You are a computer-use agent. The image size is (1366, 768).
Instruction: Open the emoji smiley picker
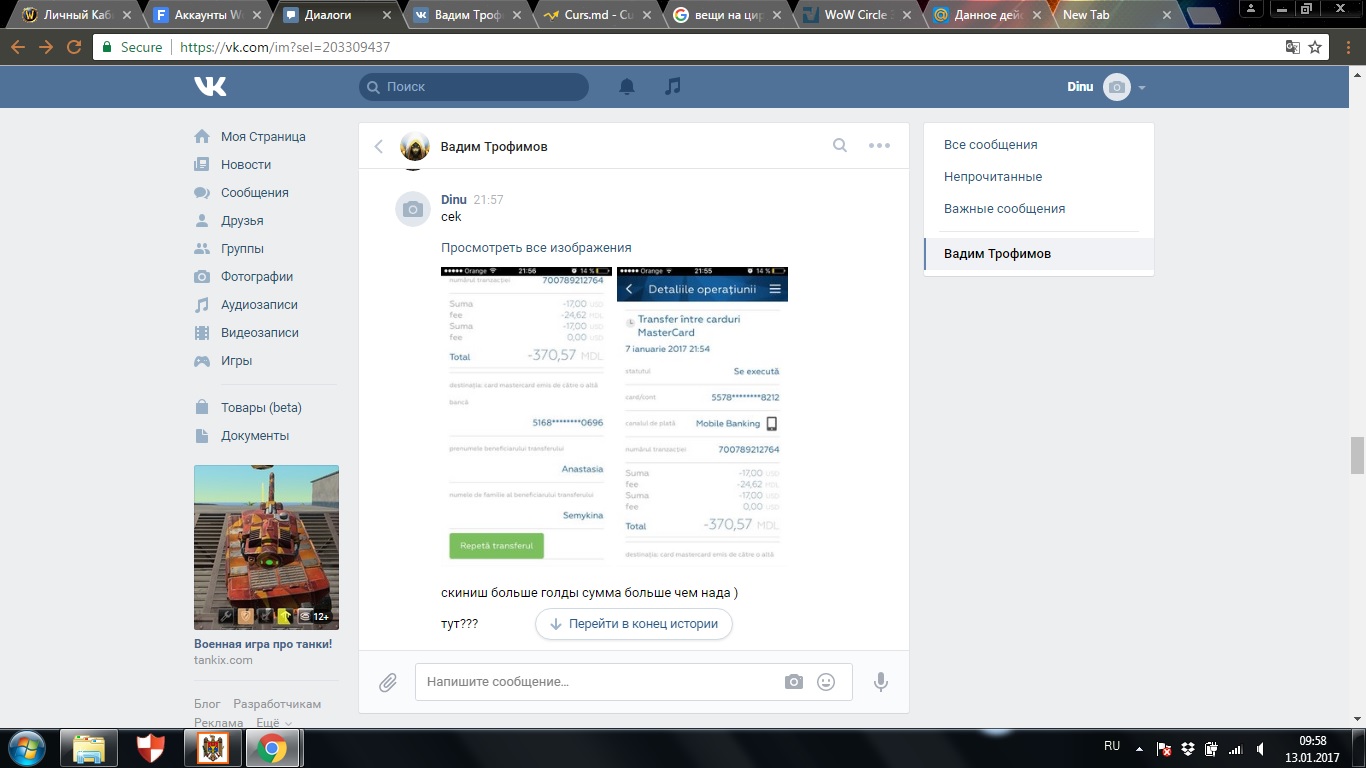click(826, 682)
